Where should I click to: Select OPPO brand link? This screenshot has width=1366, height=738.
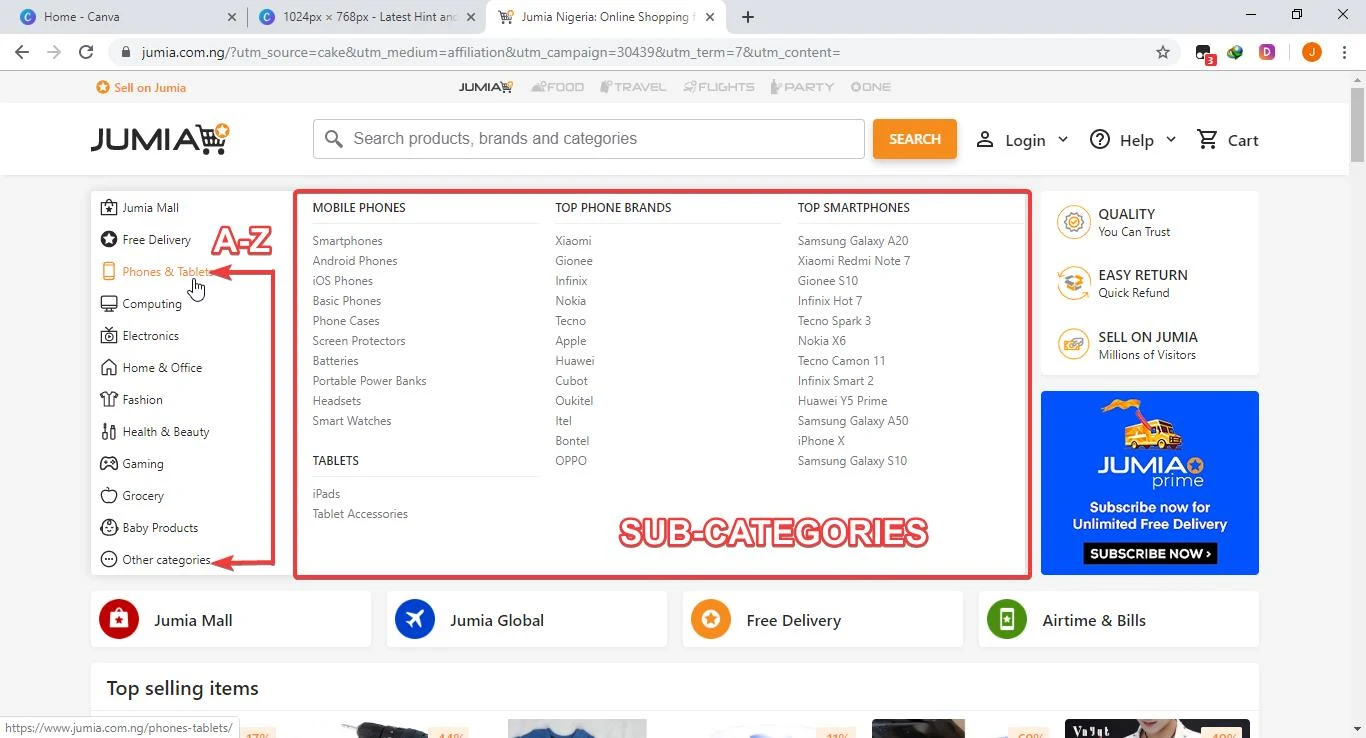tap(571, 461)
